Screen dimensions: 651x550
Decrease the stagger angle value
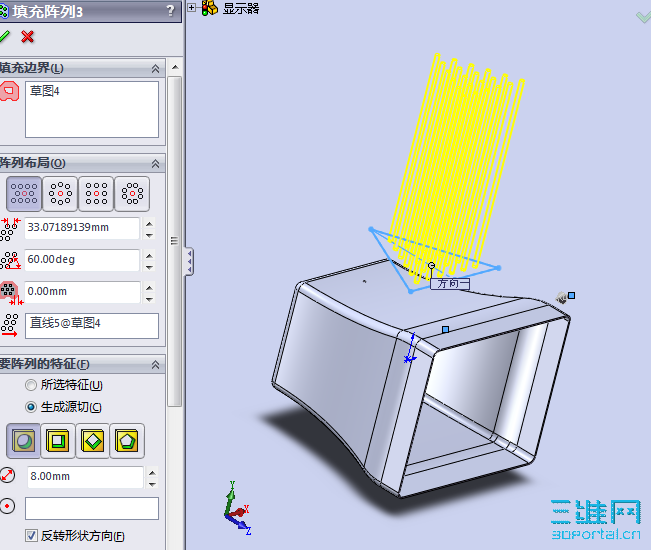click(x=149, y=267)
